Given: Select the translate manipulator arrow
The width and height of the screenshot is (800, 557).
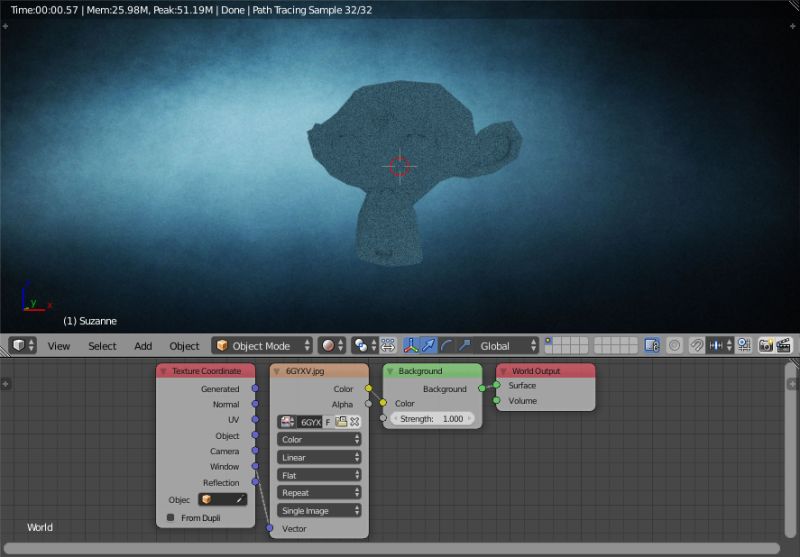Looking at the screenshot, I should tap(429, 345).
